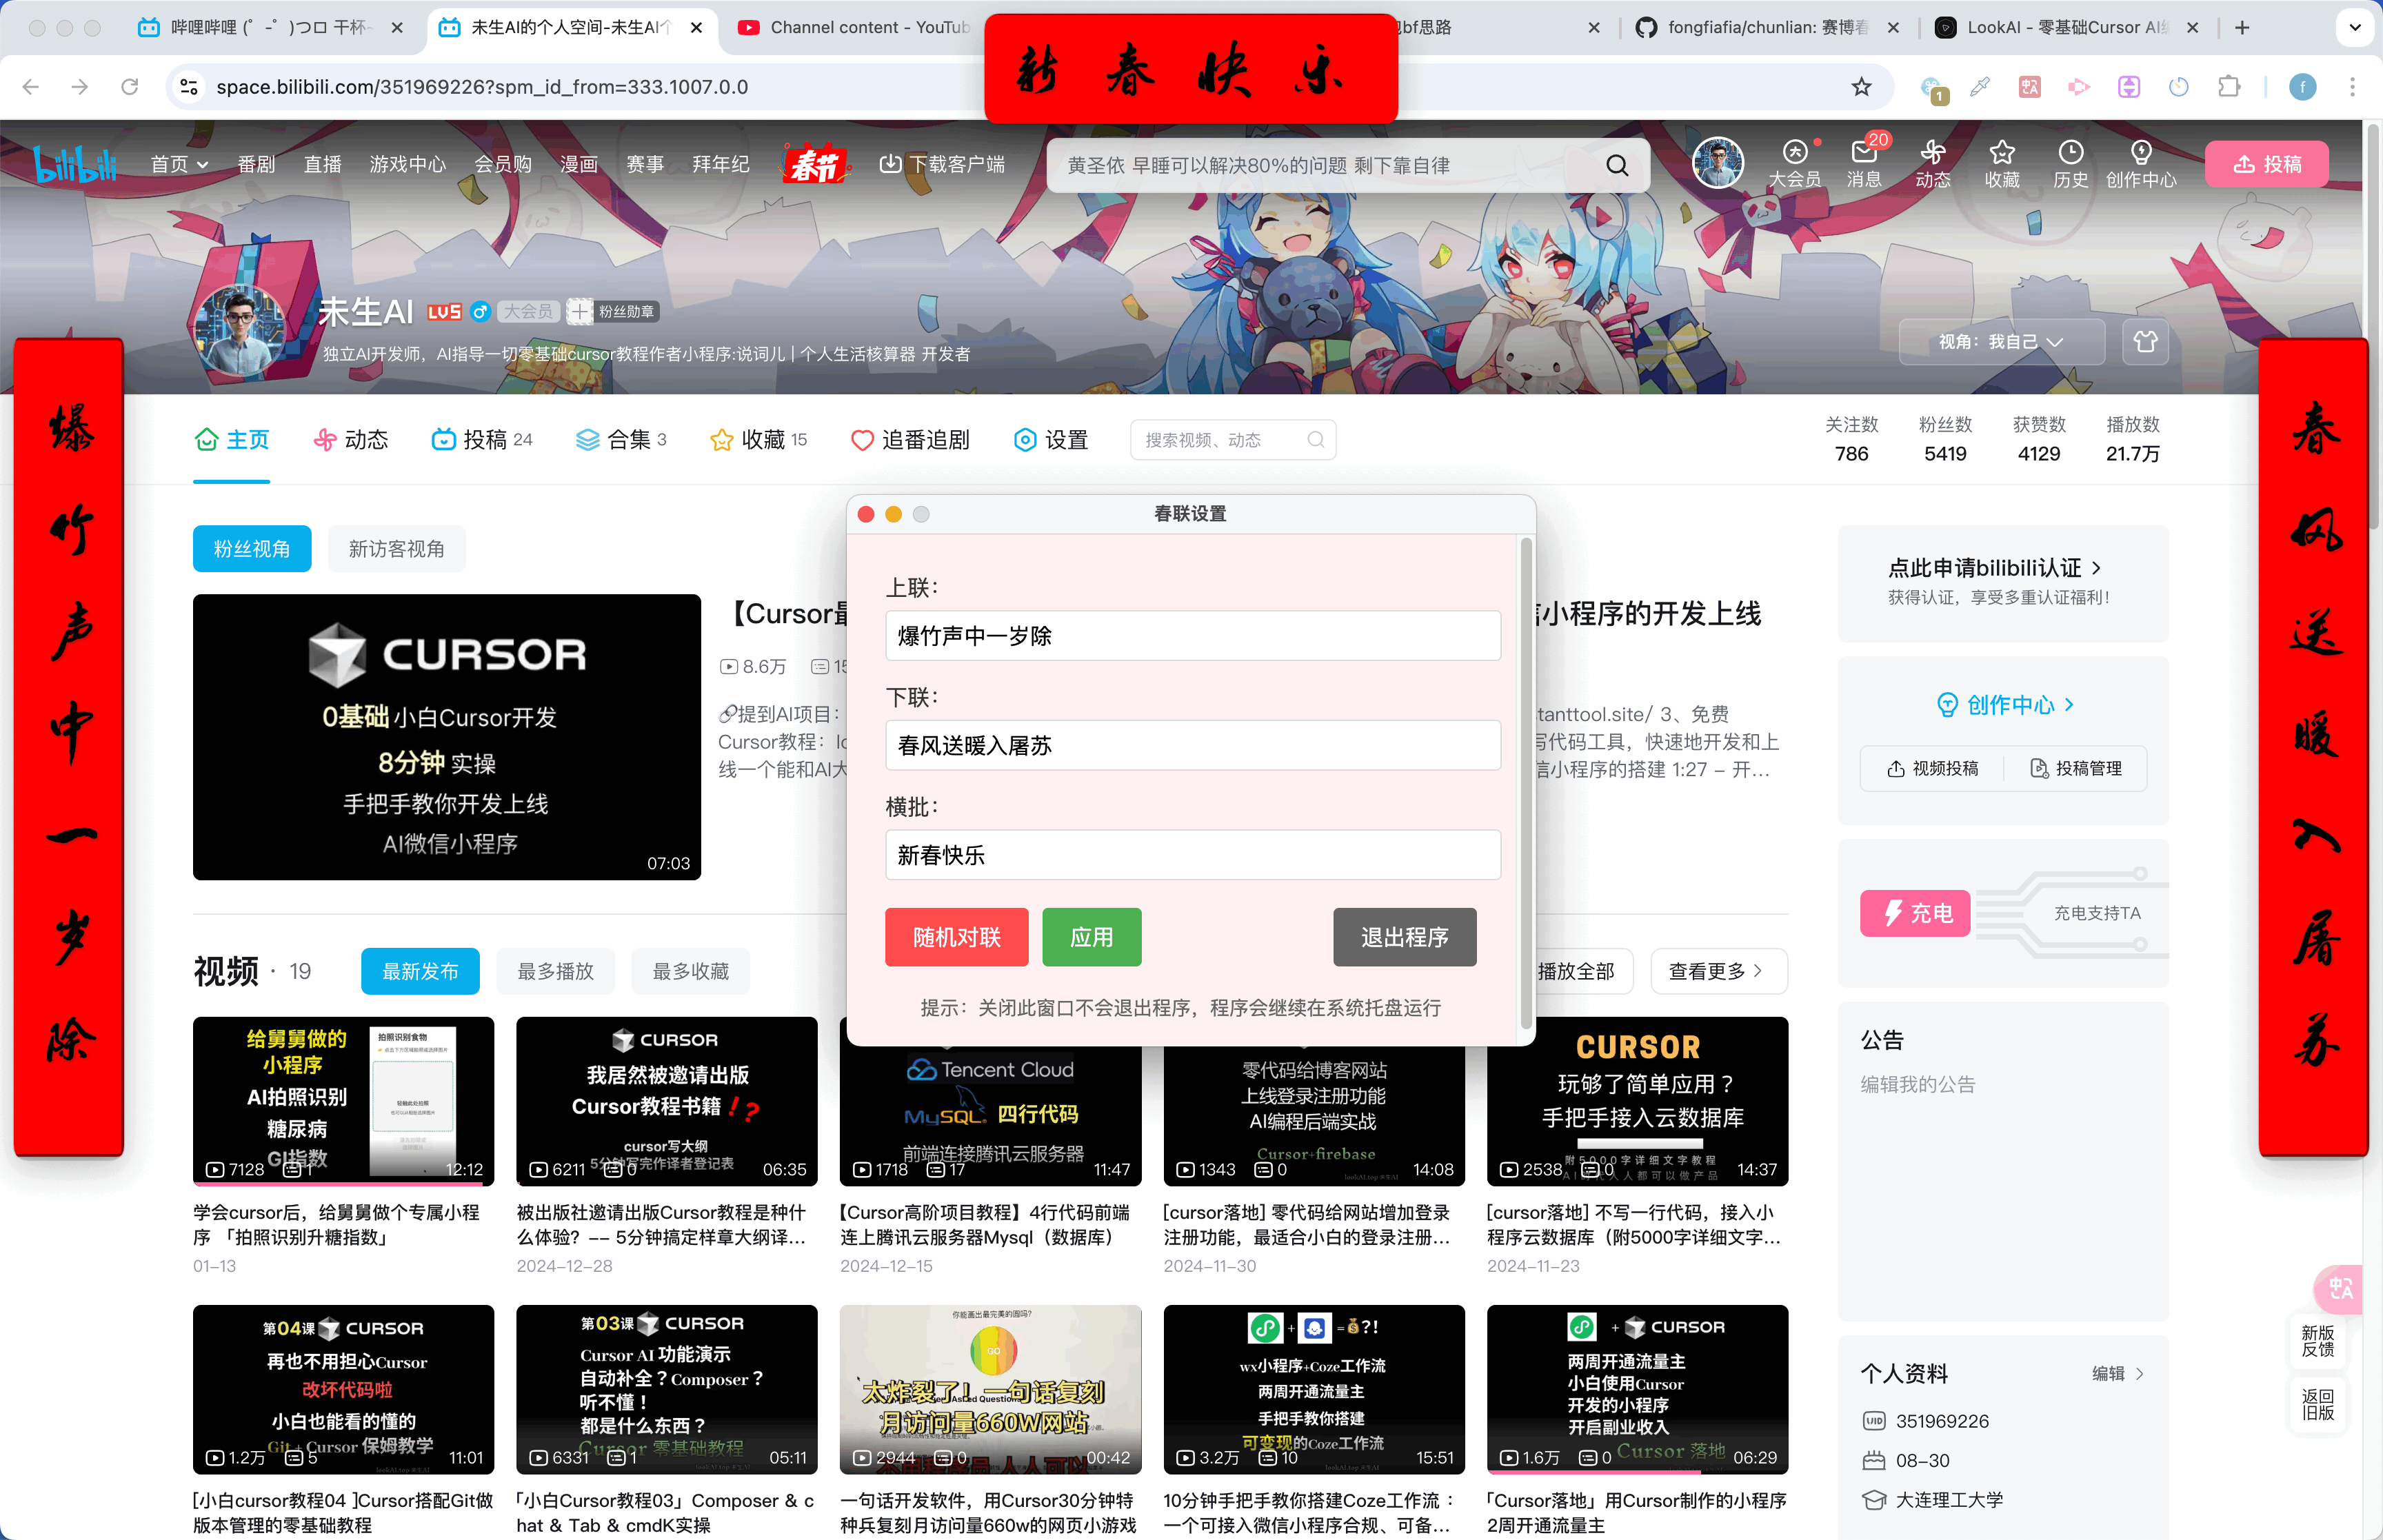The image size is (2383, 1540).
Task: Click the bilibili logo
Action: [75, 165]
